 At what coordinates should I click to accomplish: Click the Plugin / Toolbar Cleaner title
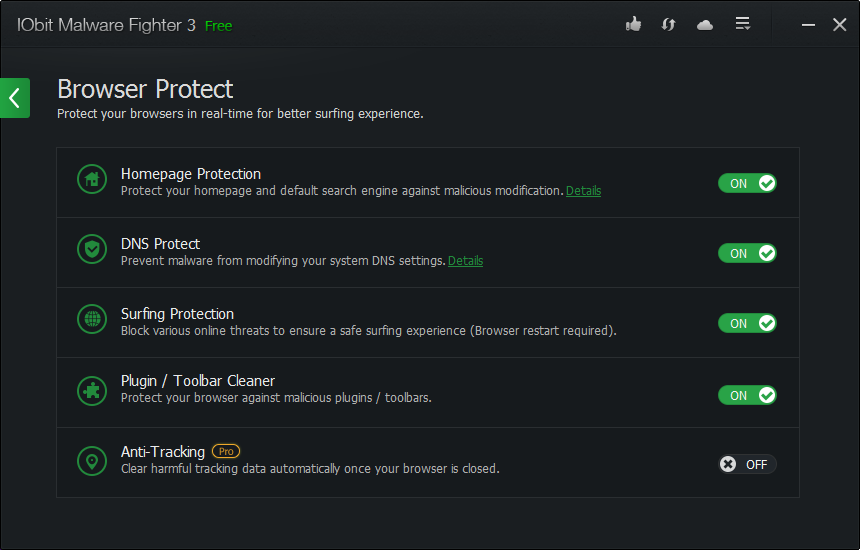pos(197,381)
